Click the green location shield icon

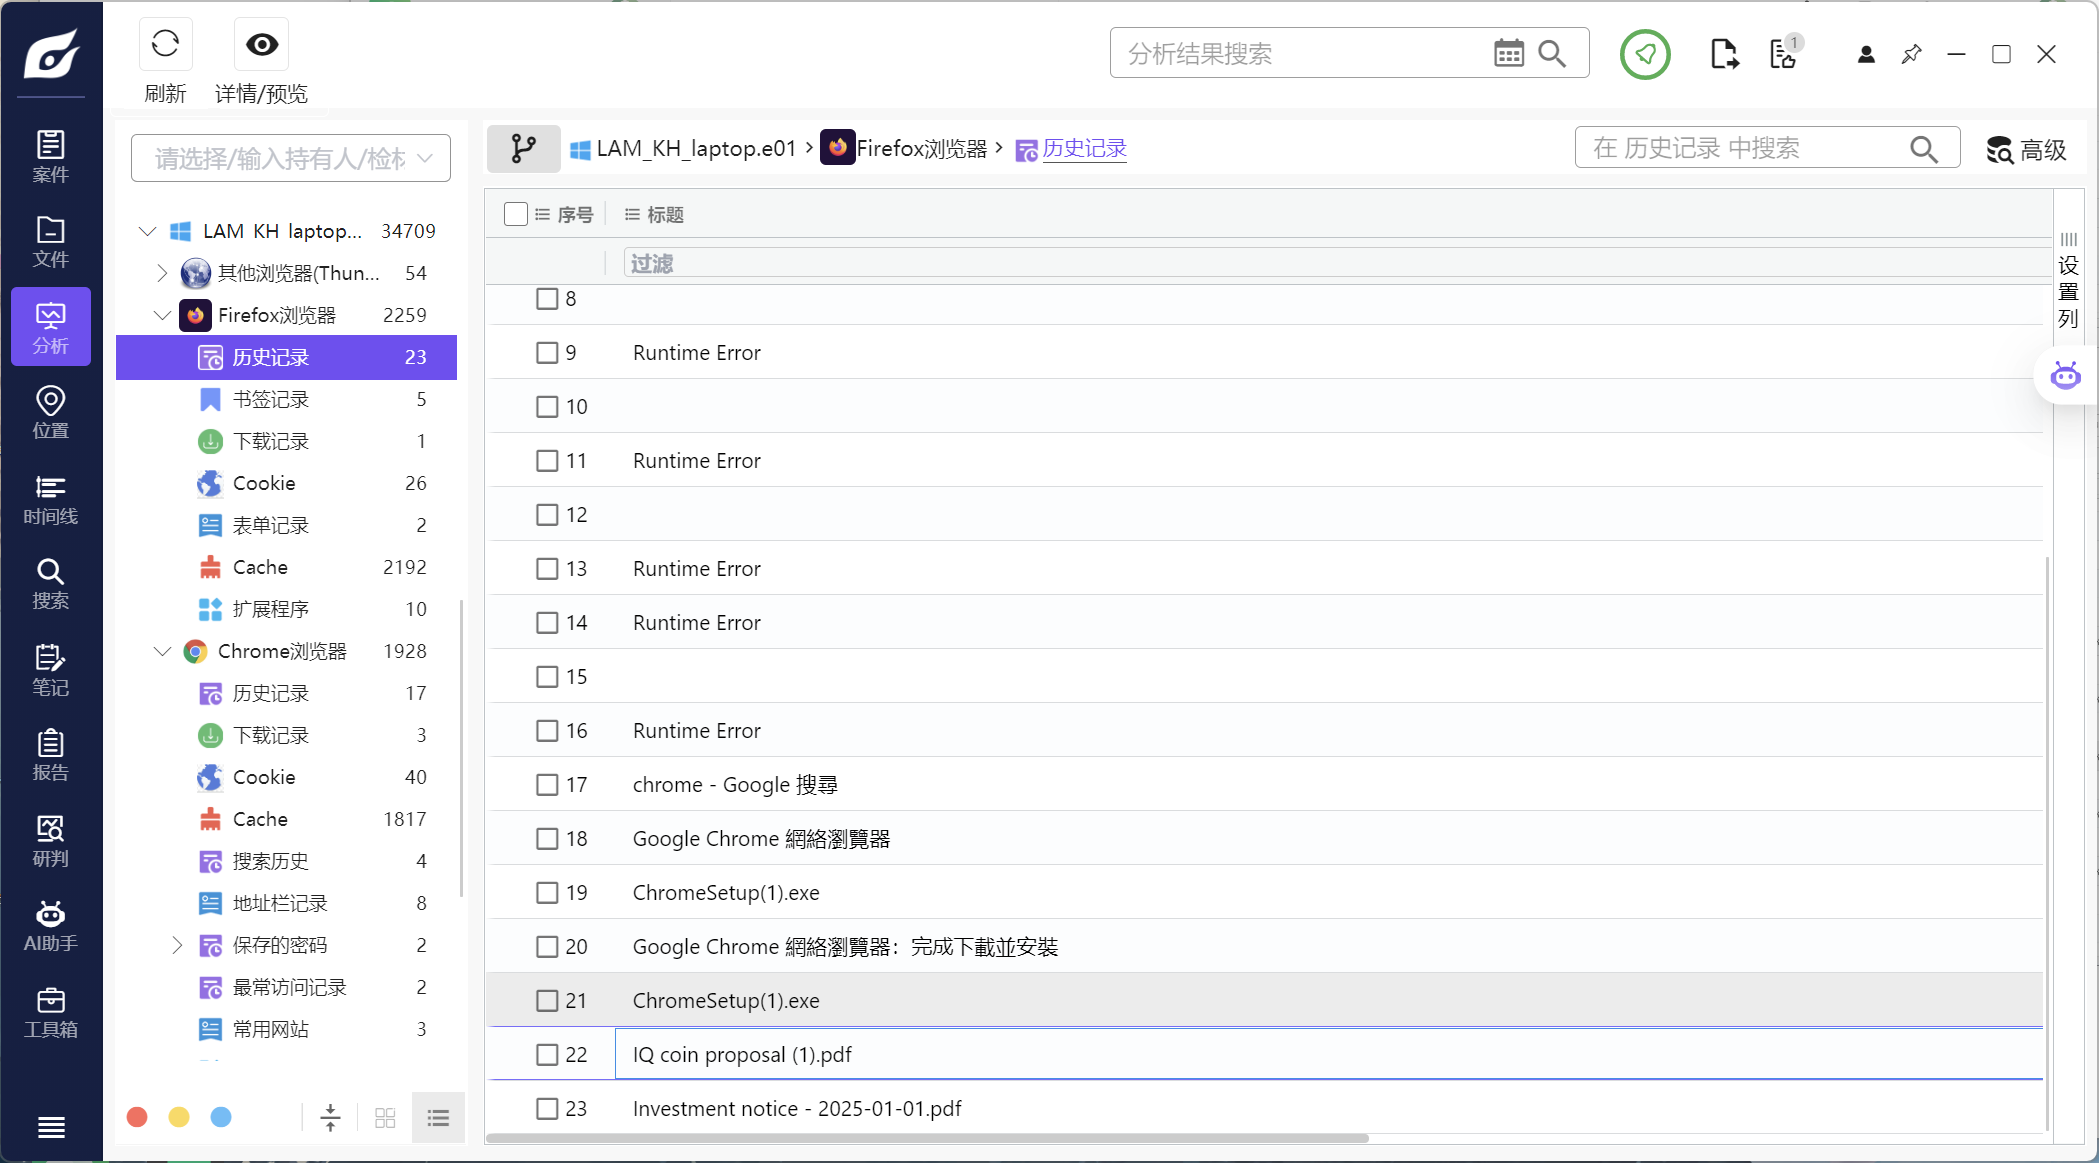pos(1645,54)
